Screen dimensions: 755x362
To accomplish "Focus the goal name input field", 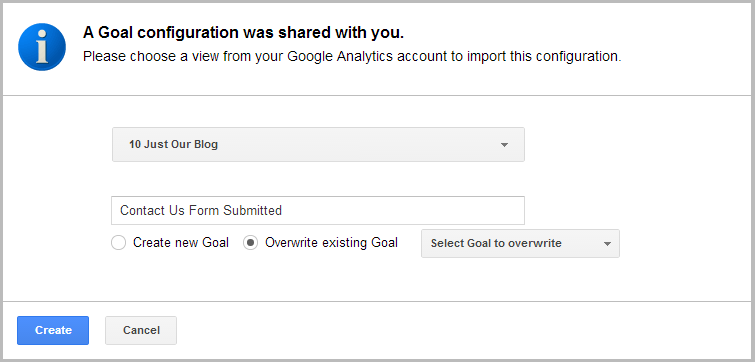I will [318, 210].
